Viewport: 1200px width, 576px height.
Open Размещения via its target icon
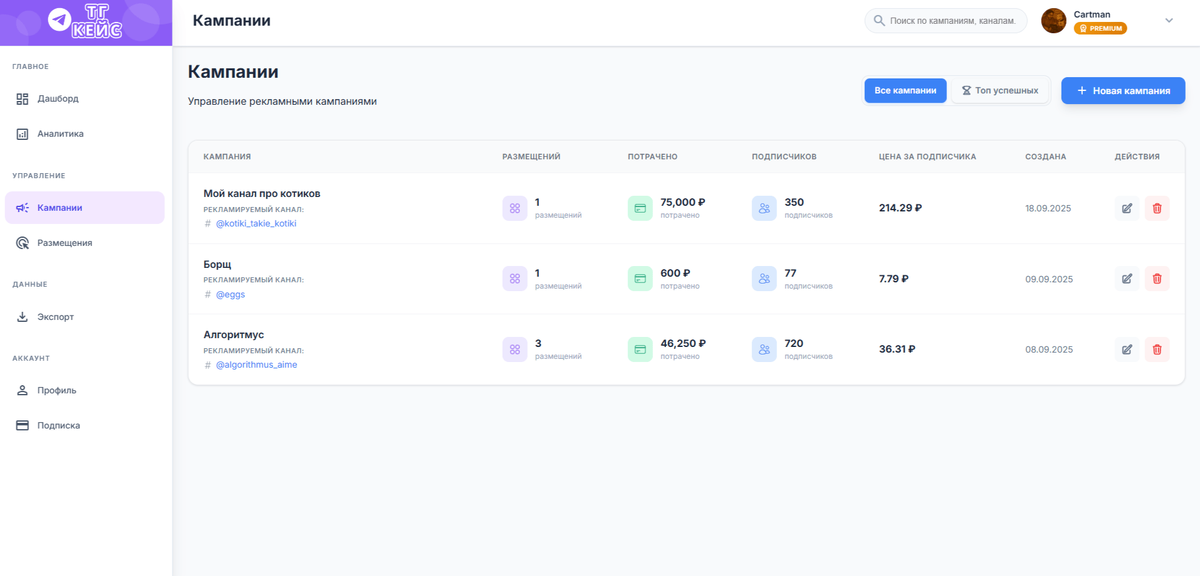click(21, 242)
